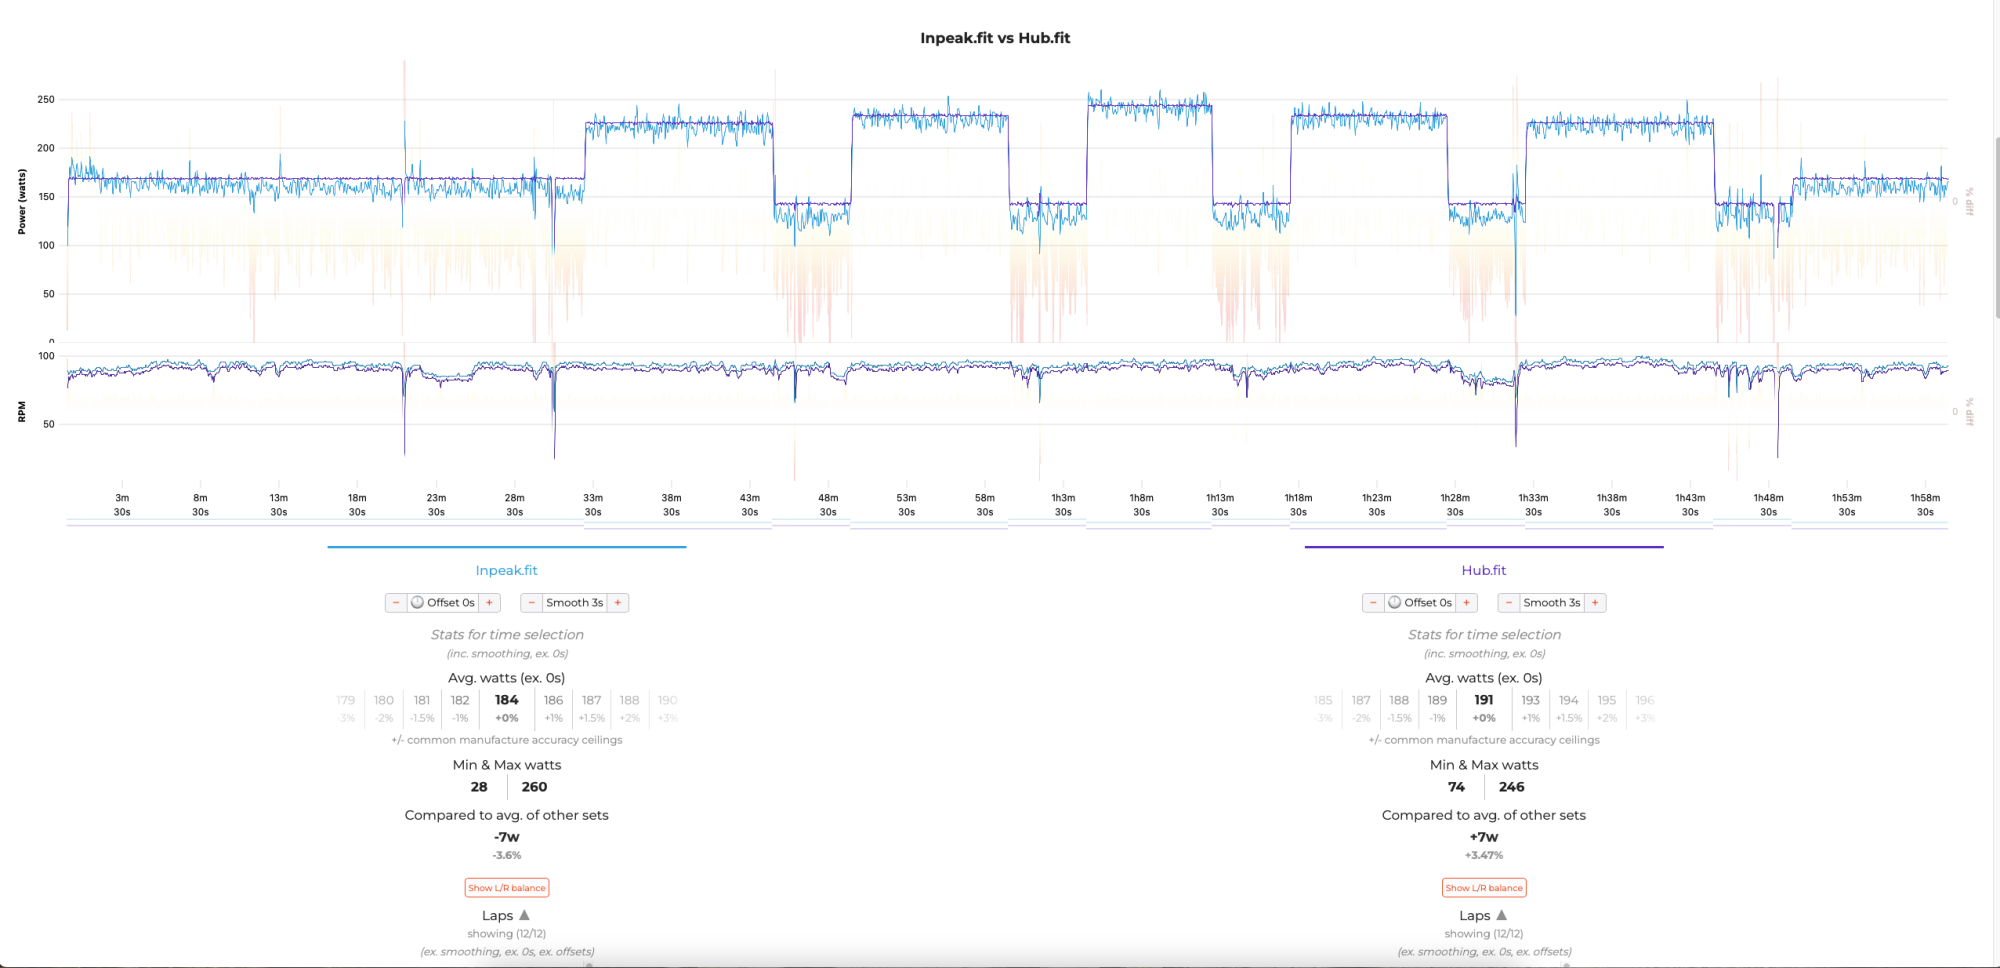Click the 33m 30s time axis label

pos(593,505)
